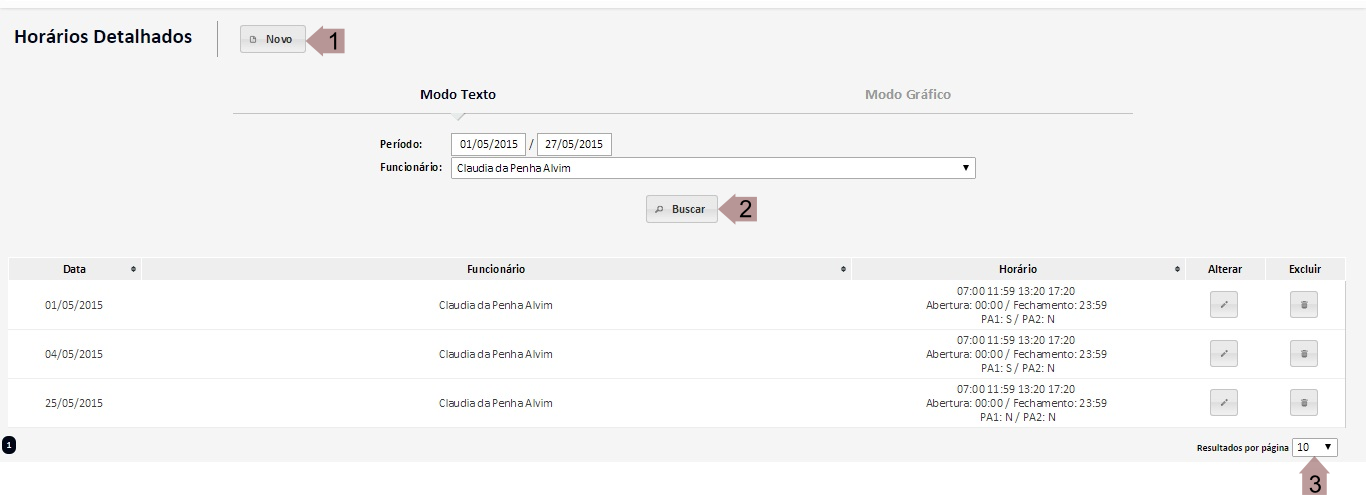Expand the Resultados por página dropdown
Image resolution: width=1366 pixels, height=495 pixels.
coord(1314,447)
